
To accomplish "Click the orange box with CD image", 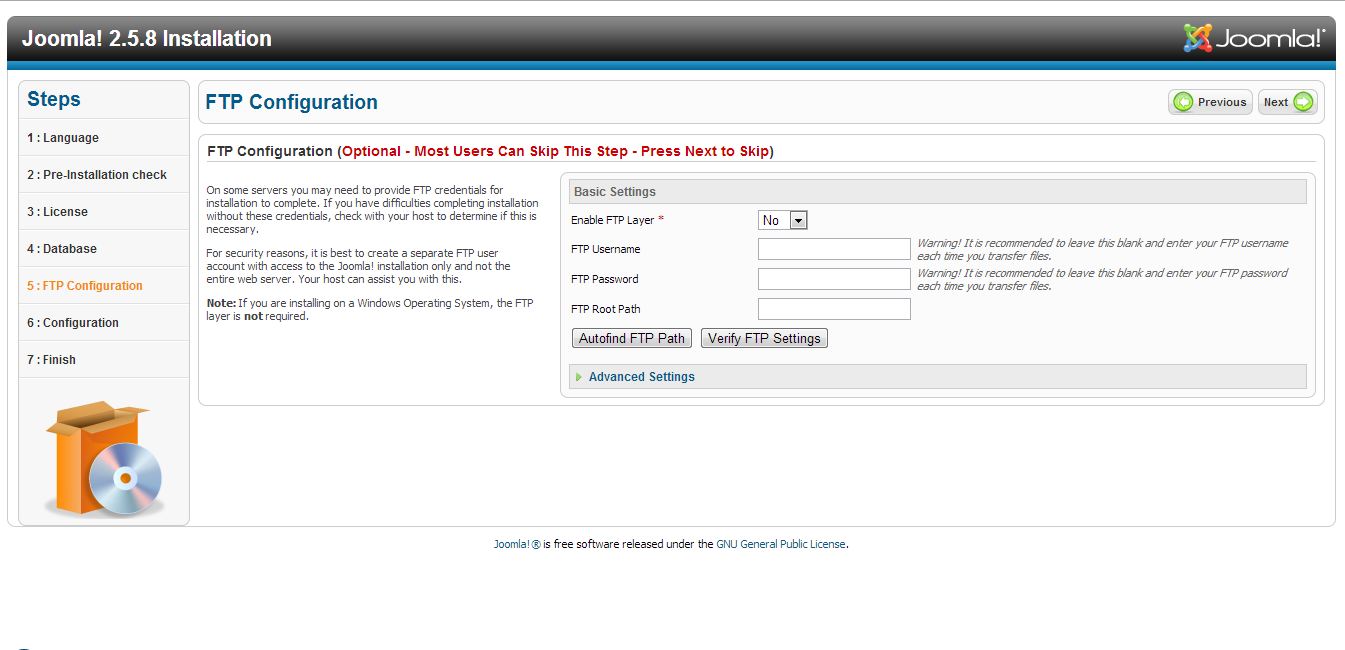I will pos(104,458).
